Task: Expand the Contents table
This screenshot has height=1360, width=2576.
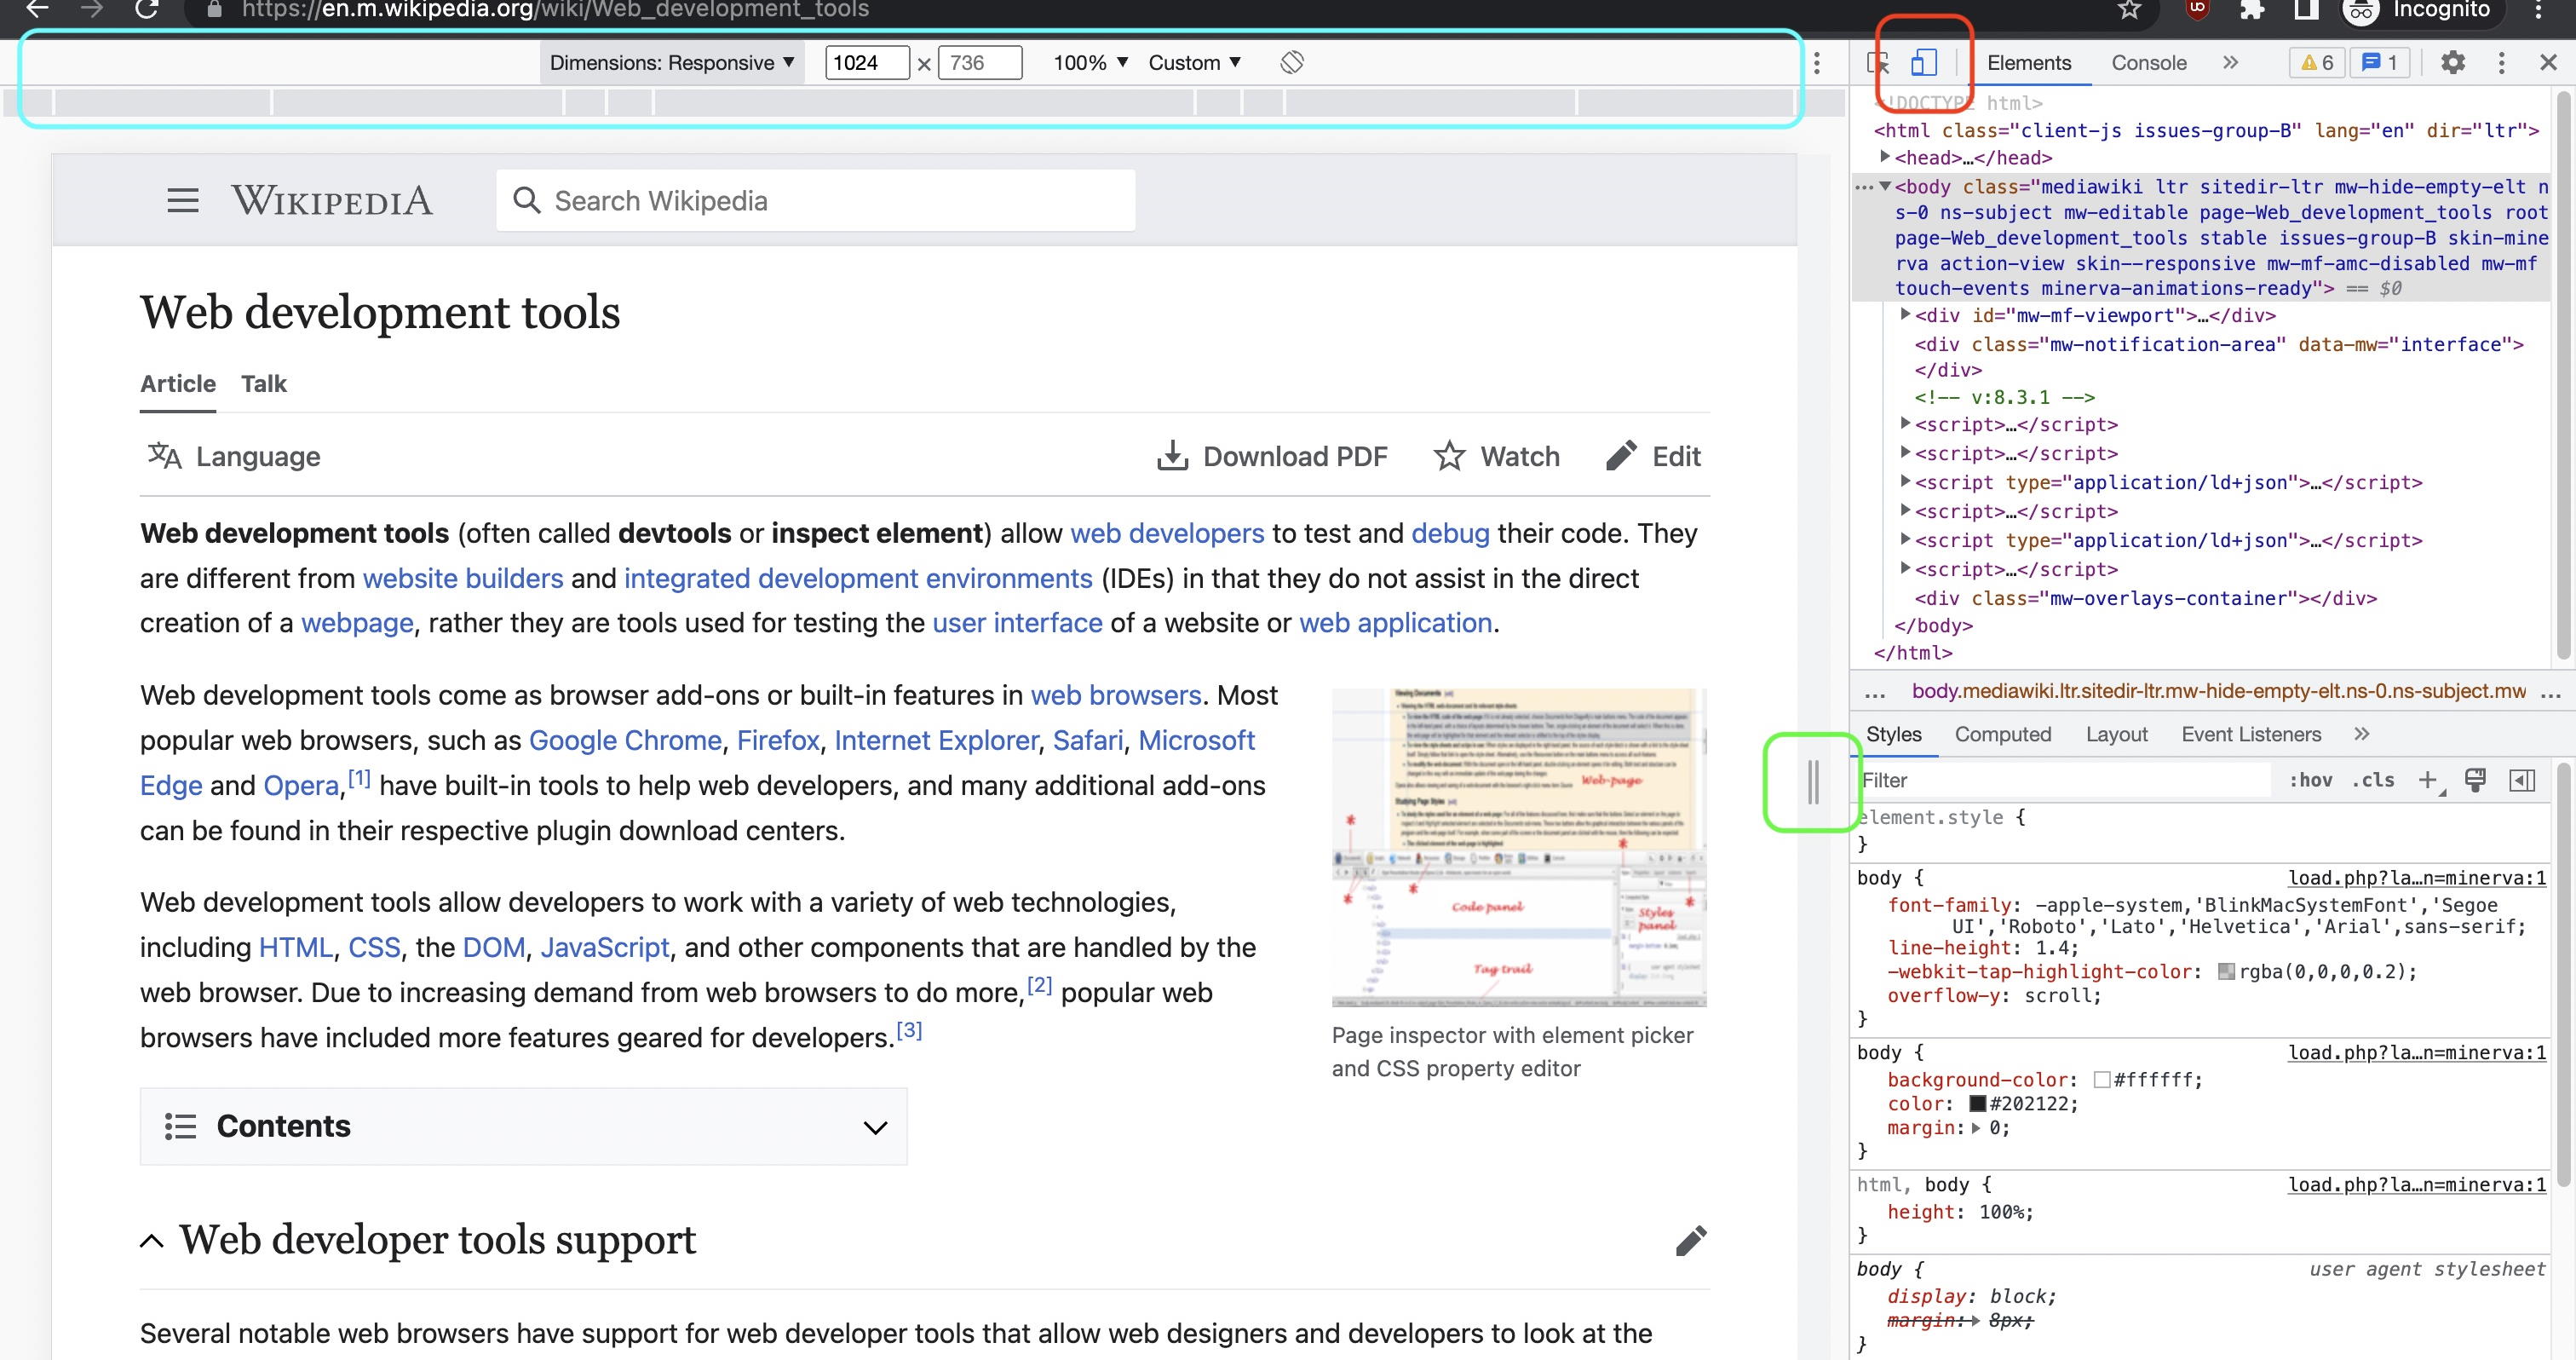Action: (x=523, y=1126)
